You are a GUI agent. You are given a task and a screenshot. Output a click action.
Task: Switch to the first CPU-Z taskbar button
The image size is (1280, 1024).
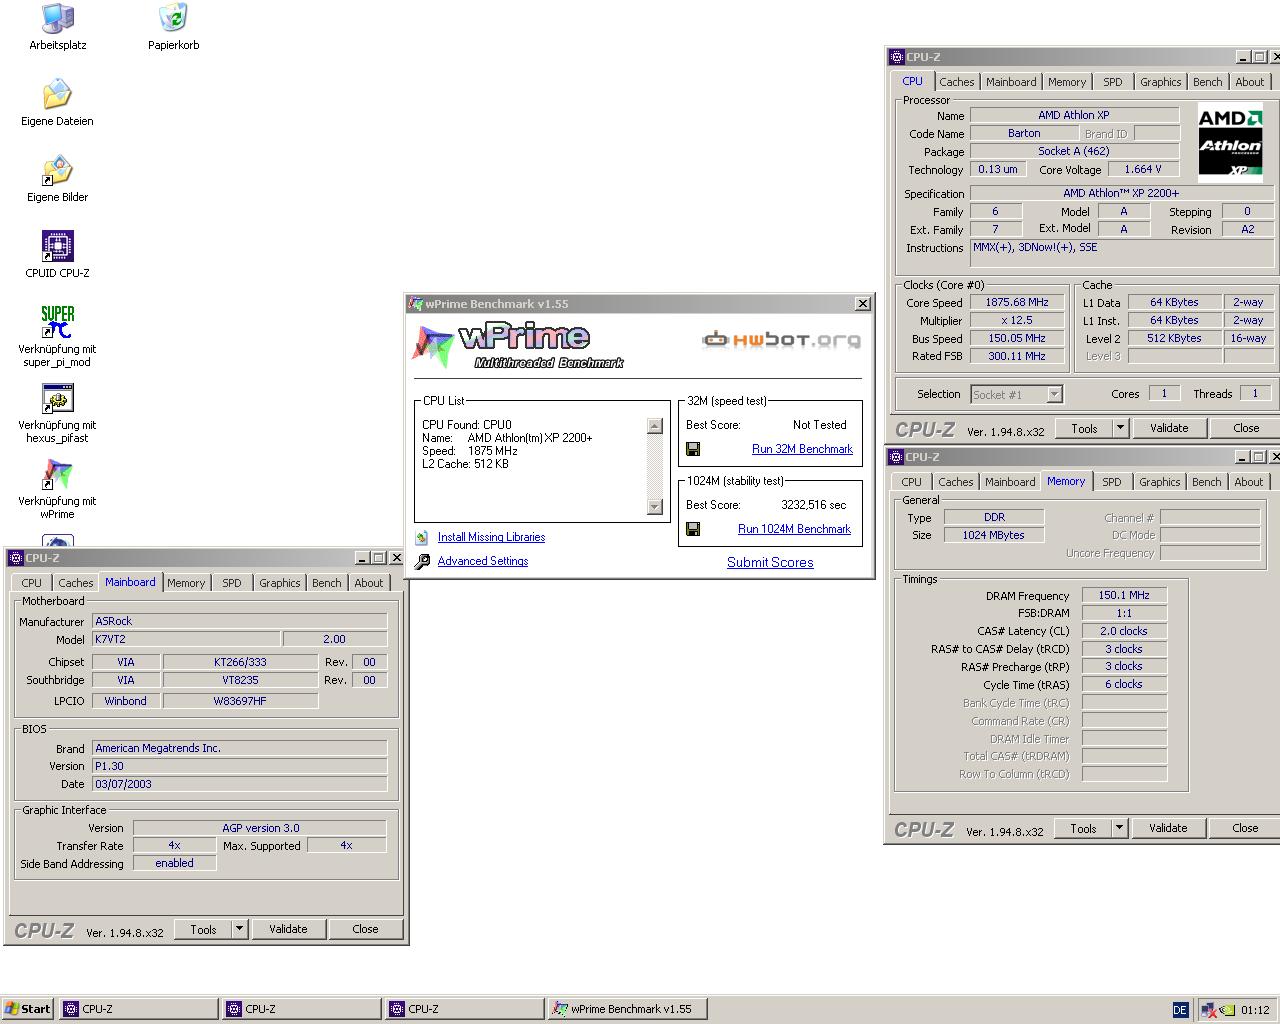[x=139, y=1009]
